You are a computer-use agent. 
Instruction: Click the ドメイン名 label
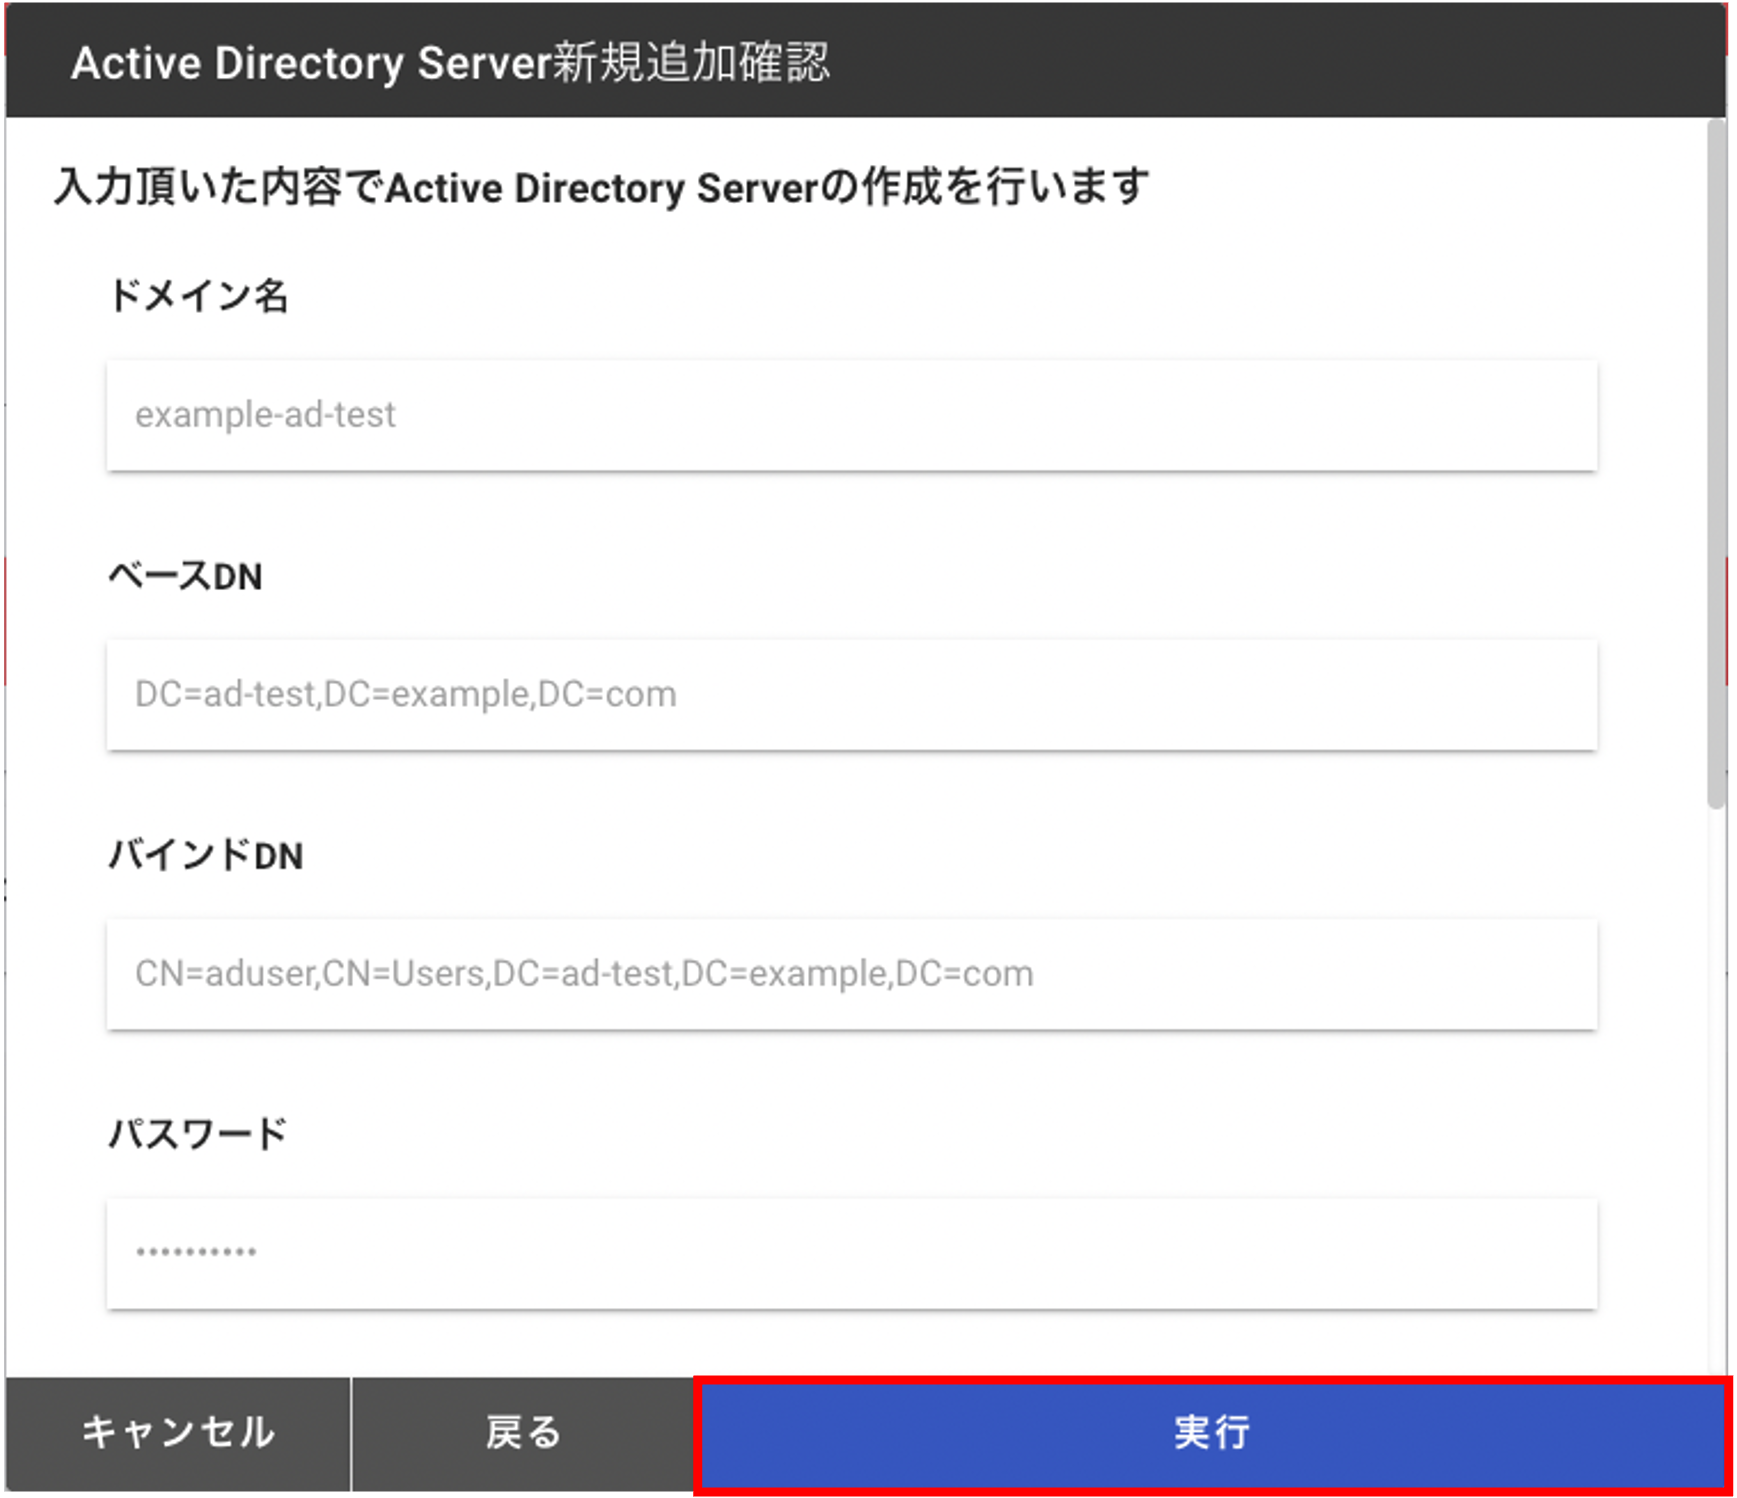click(x=198, y=296)
